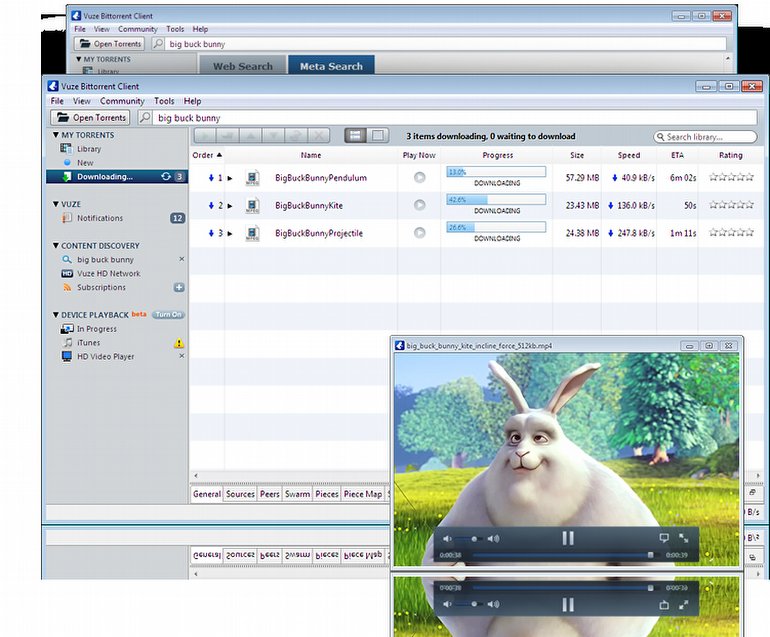Click the Notifications count badge
Image resolution: width=770 pixels, height=637 pixels.
[x=177, y=218]
